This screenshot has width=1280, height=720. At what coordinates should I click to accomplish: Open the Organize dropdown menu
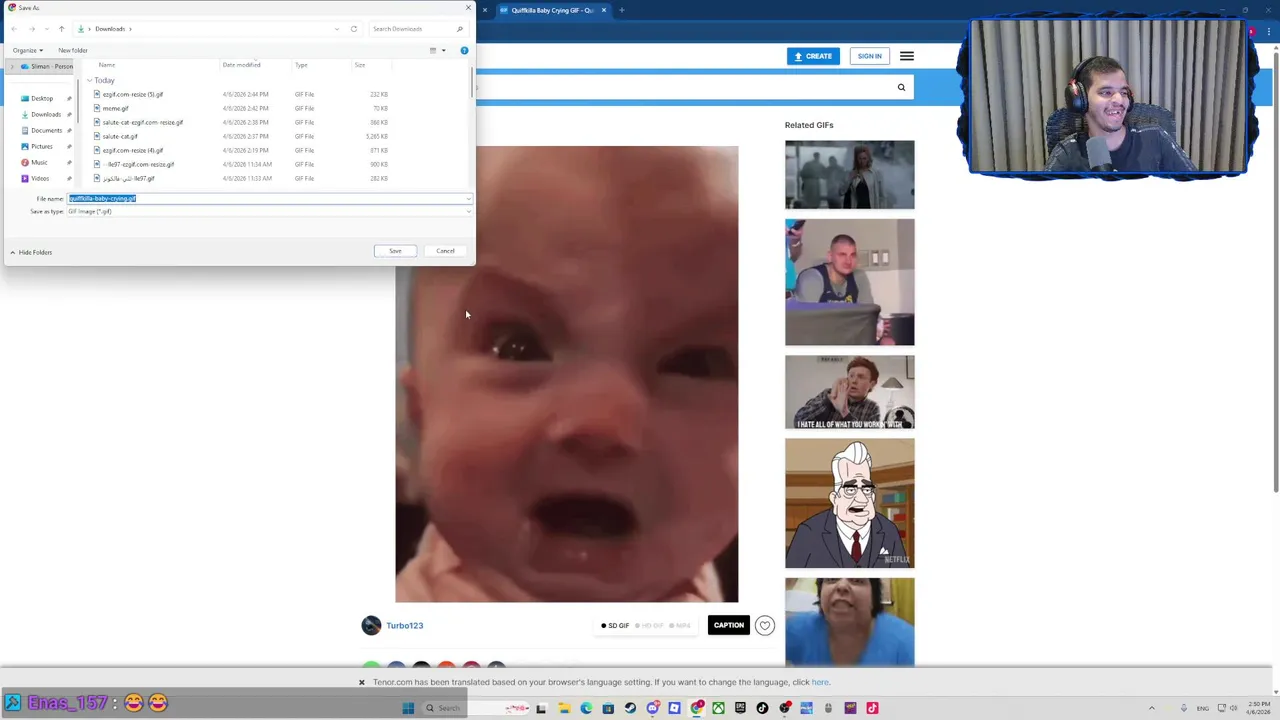(27, 50)
